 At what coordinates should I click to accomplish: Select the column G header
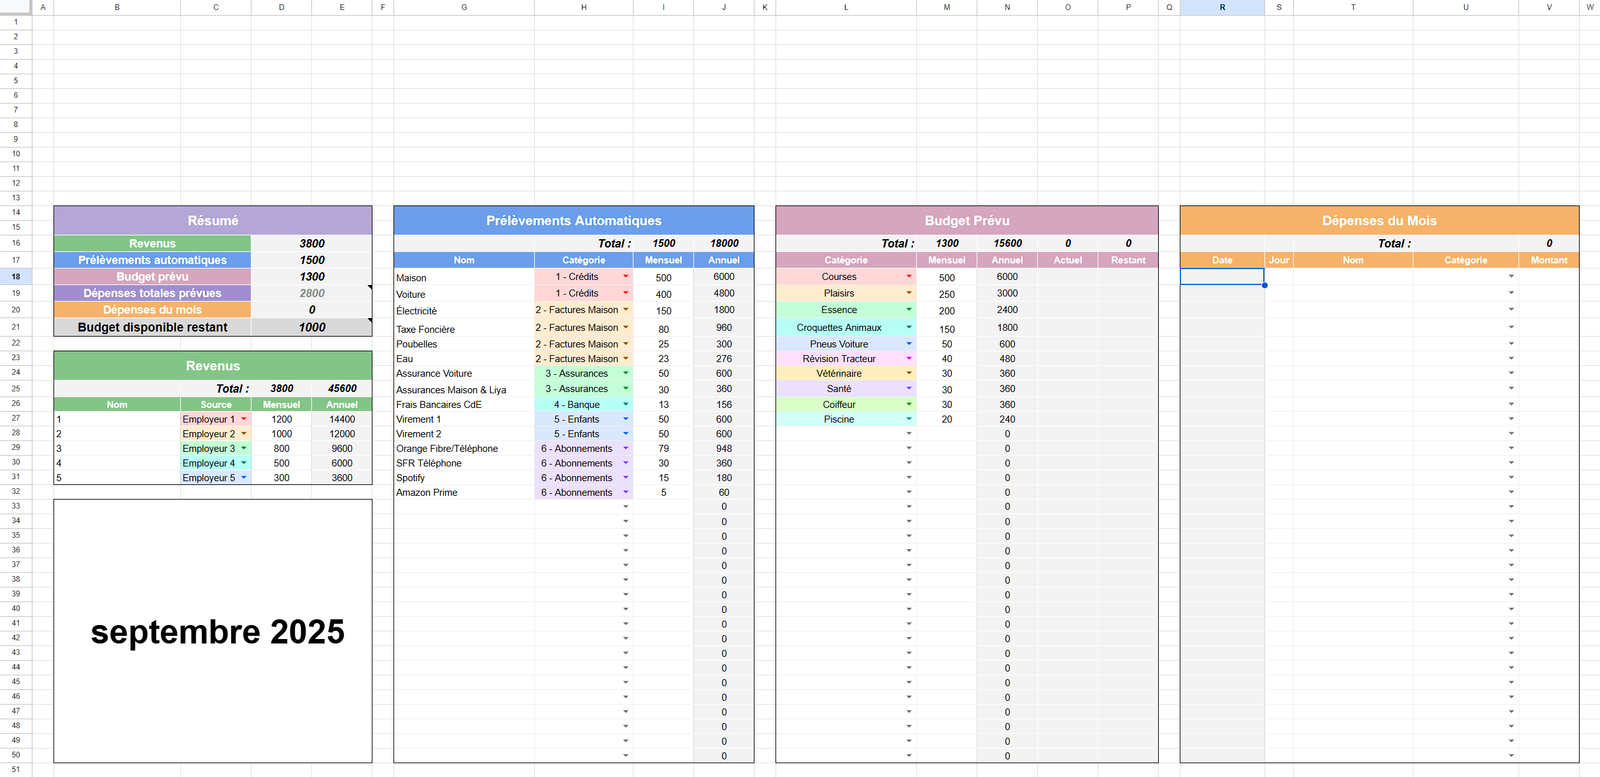(x=464, y=7)
